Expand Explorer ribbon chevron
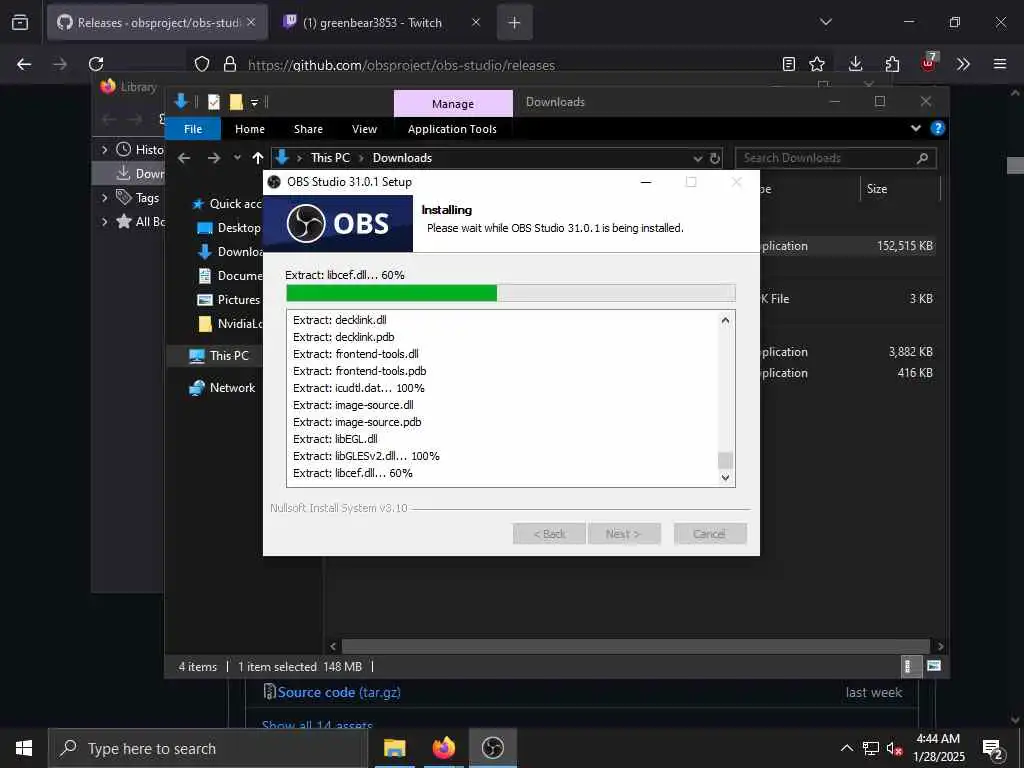Screen dimensions: 1024x768 (x=916, y=128)
